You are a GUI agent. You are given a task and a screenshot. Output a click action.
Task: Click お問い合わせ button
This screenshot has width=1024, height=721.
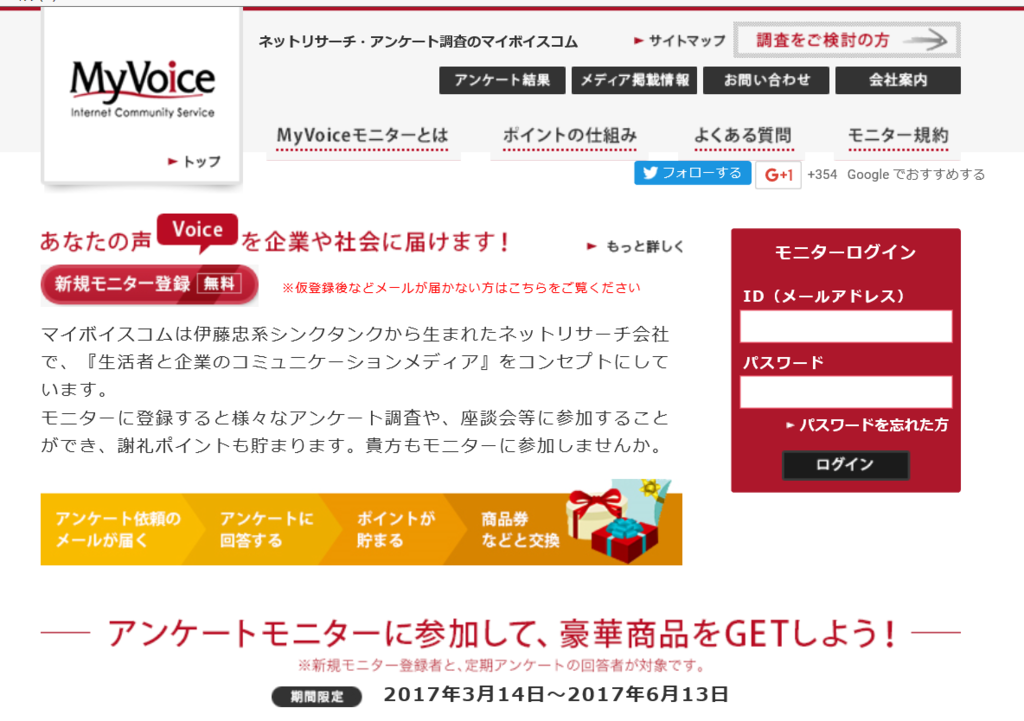point(766,80)
